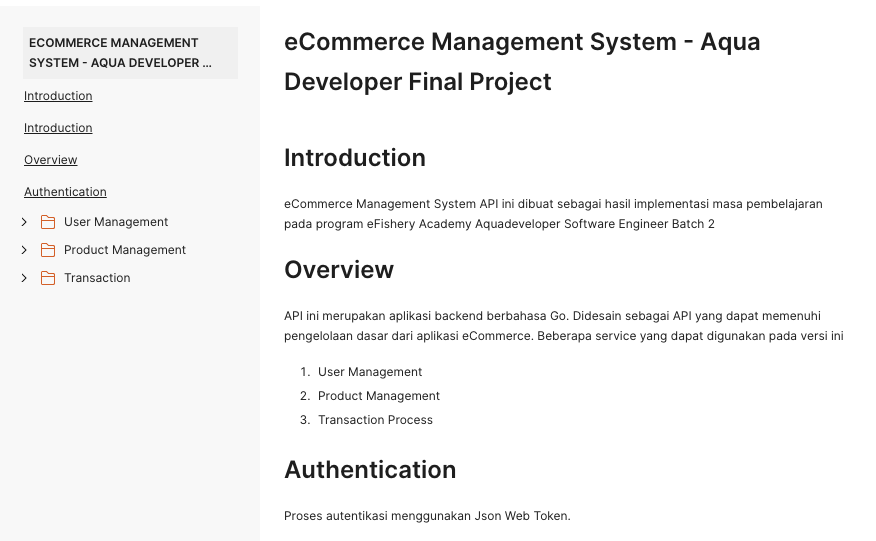Viewport: 876px width, 541px height.
Task: Click the Authentication heading in main content
Action: [370, 470]
